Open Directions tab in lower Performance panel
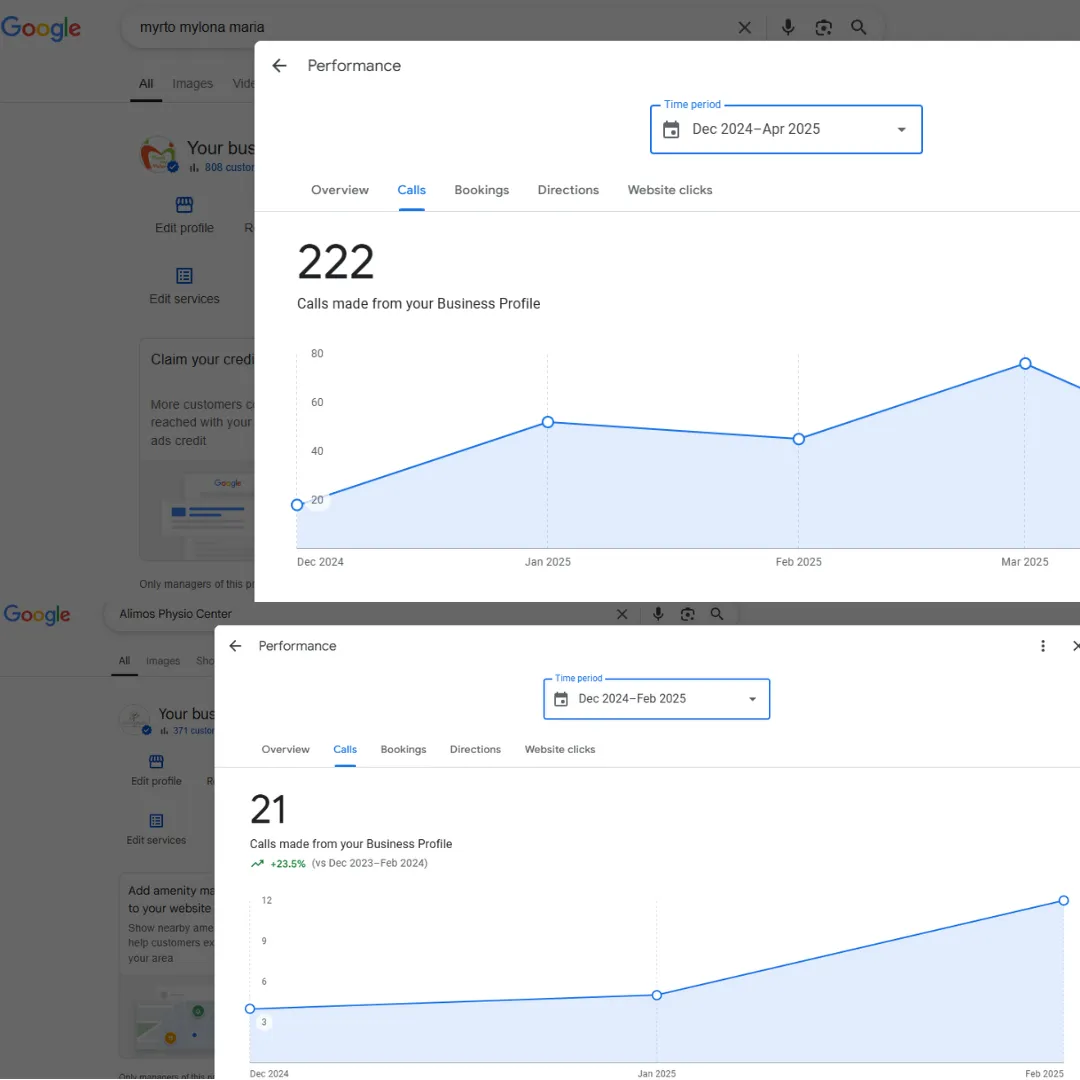1080x1080 pixels. [475, 749]
